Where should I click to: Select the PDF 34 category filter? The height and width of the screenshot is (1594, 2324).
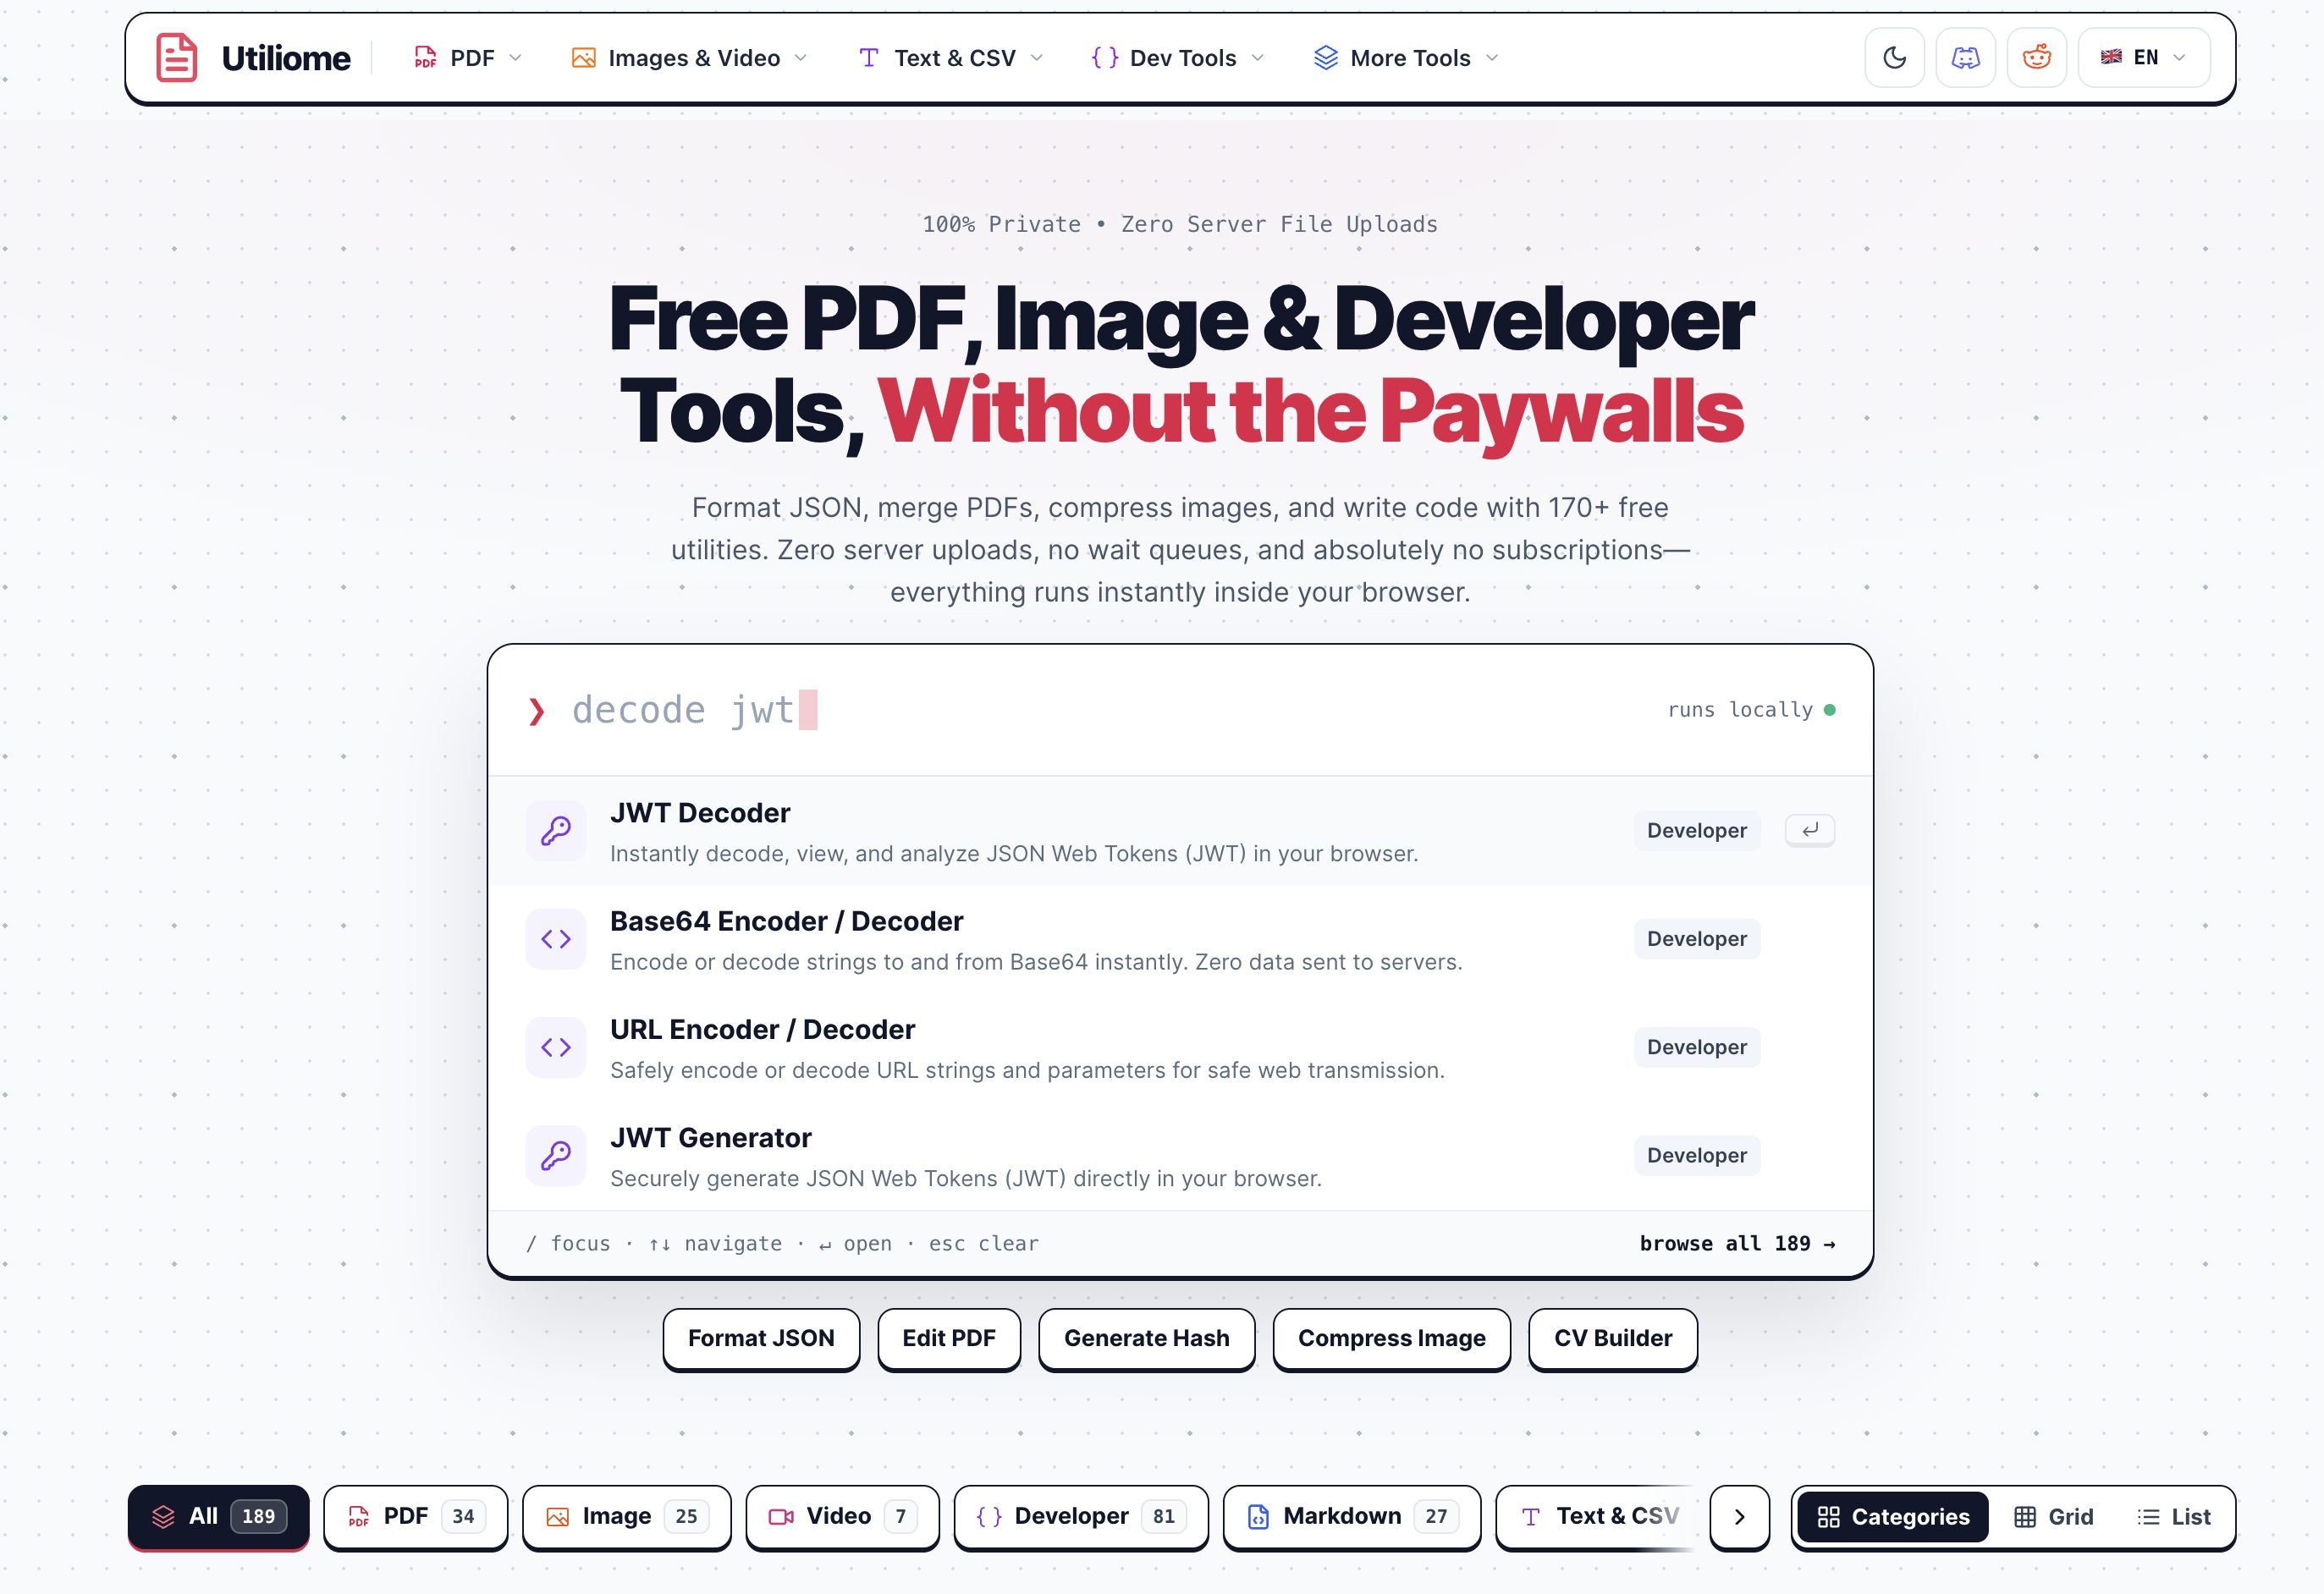coord(415,1516)
